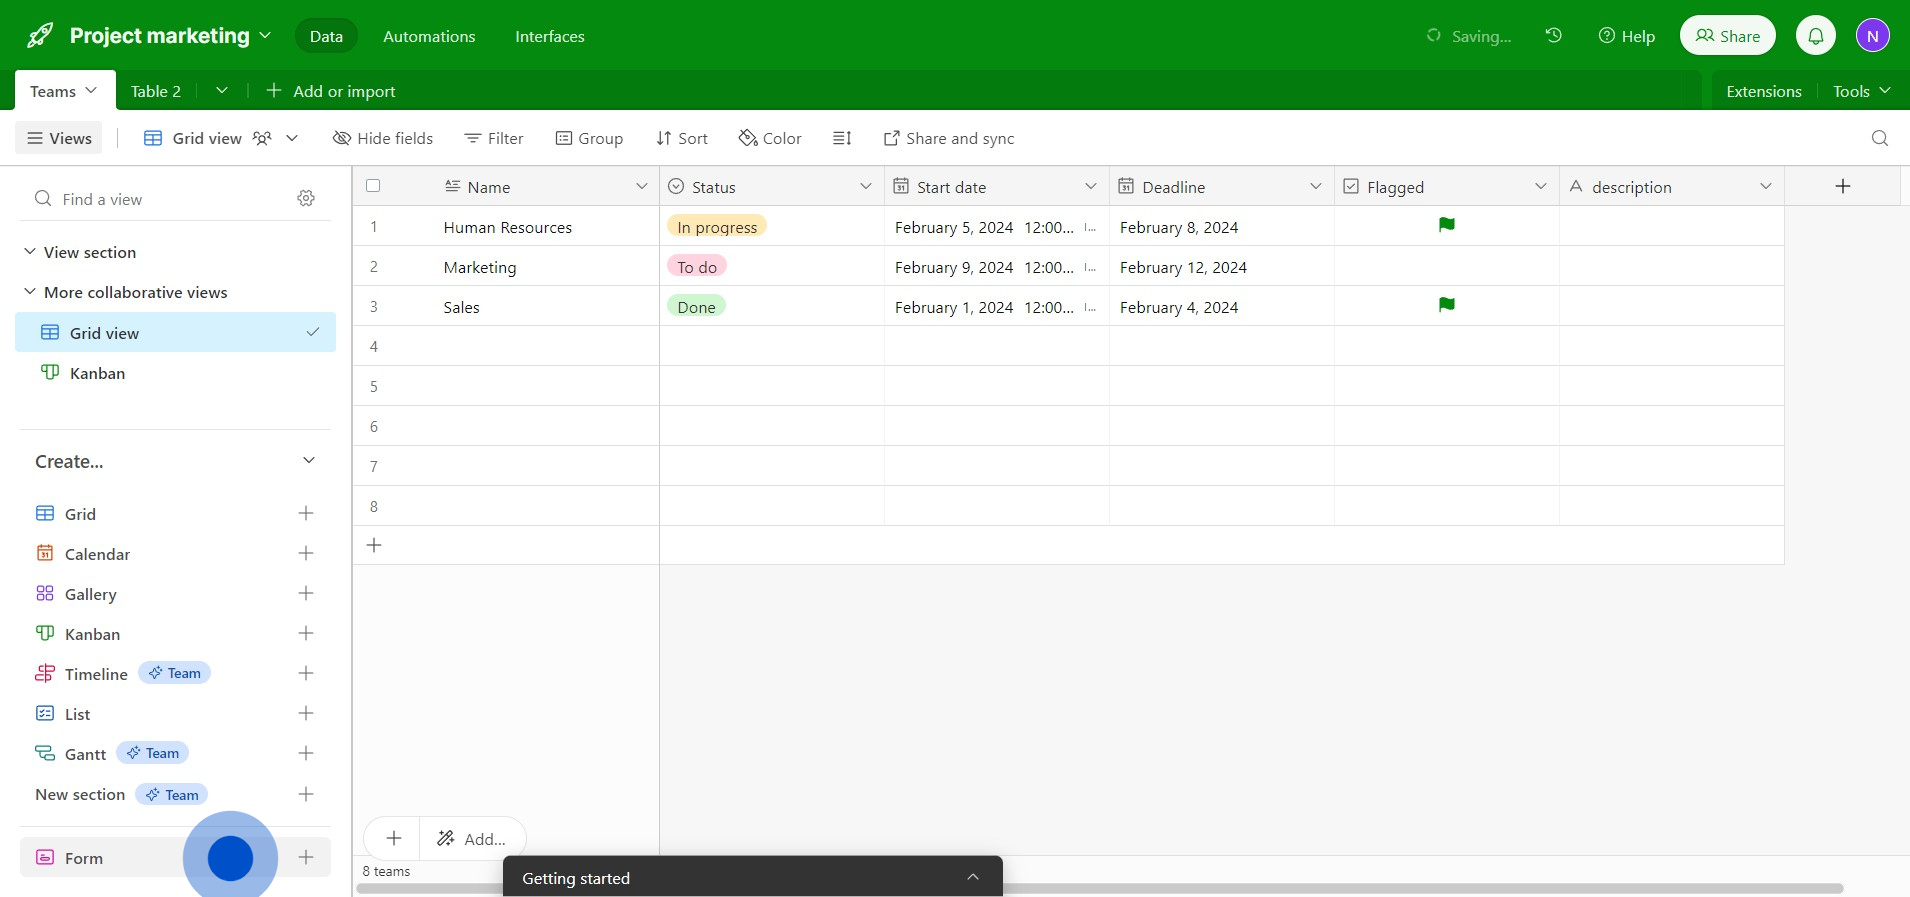Click plus to add new field
1910x897 pixels.
click(1842, 186)
